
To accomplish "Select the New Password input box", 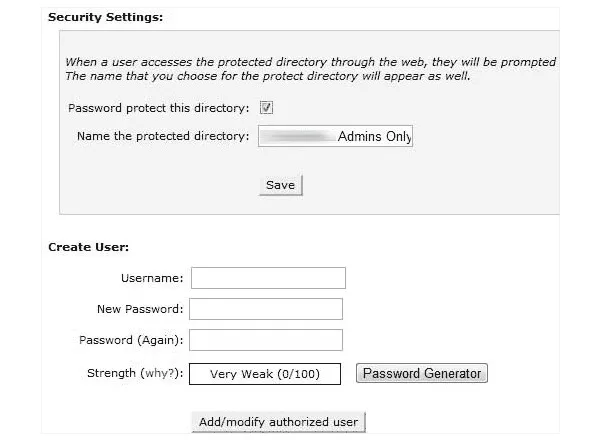I will [266, 309].
